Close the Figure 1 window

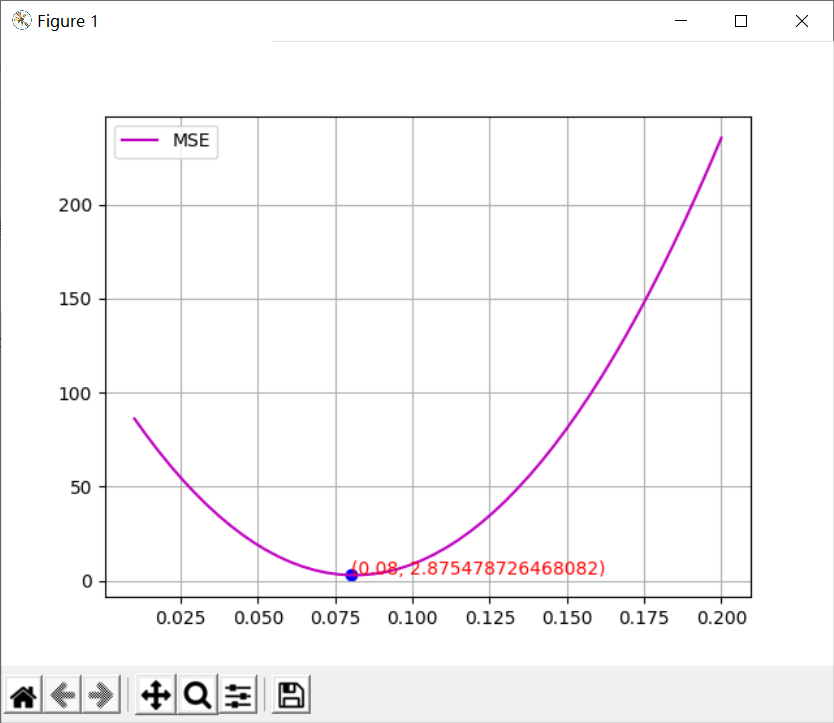pyautogui.click(x=802, y=21)
